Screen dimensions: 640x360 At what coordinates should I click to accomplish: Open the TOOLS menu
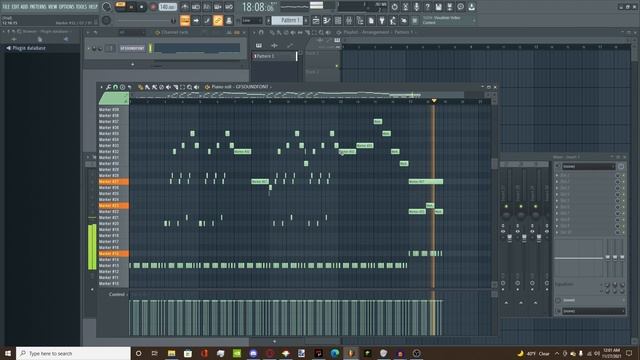click(81, 7)
